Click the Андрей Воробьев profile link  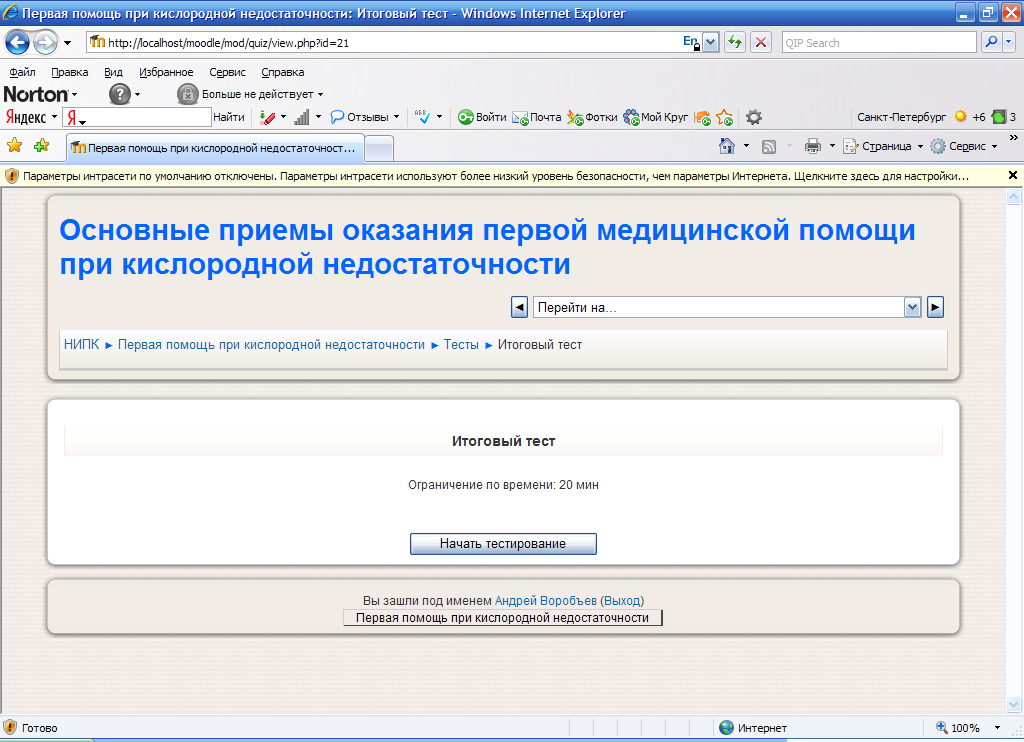click(x=545, y=600)
